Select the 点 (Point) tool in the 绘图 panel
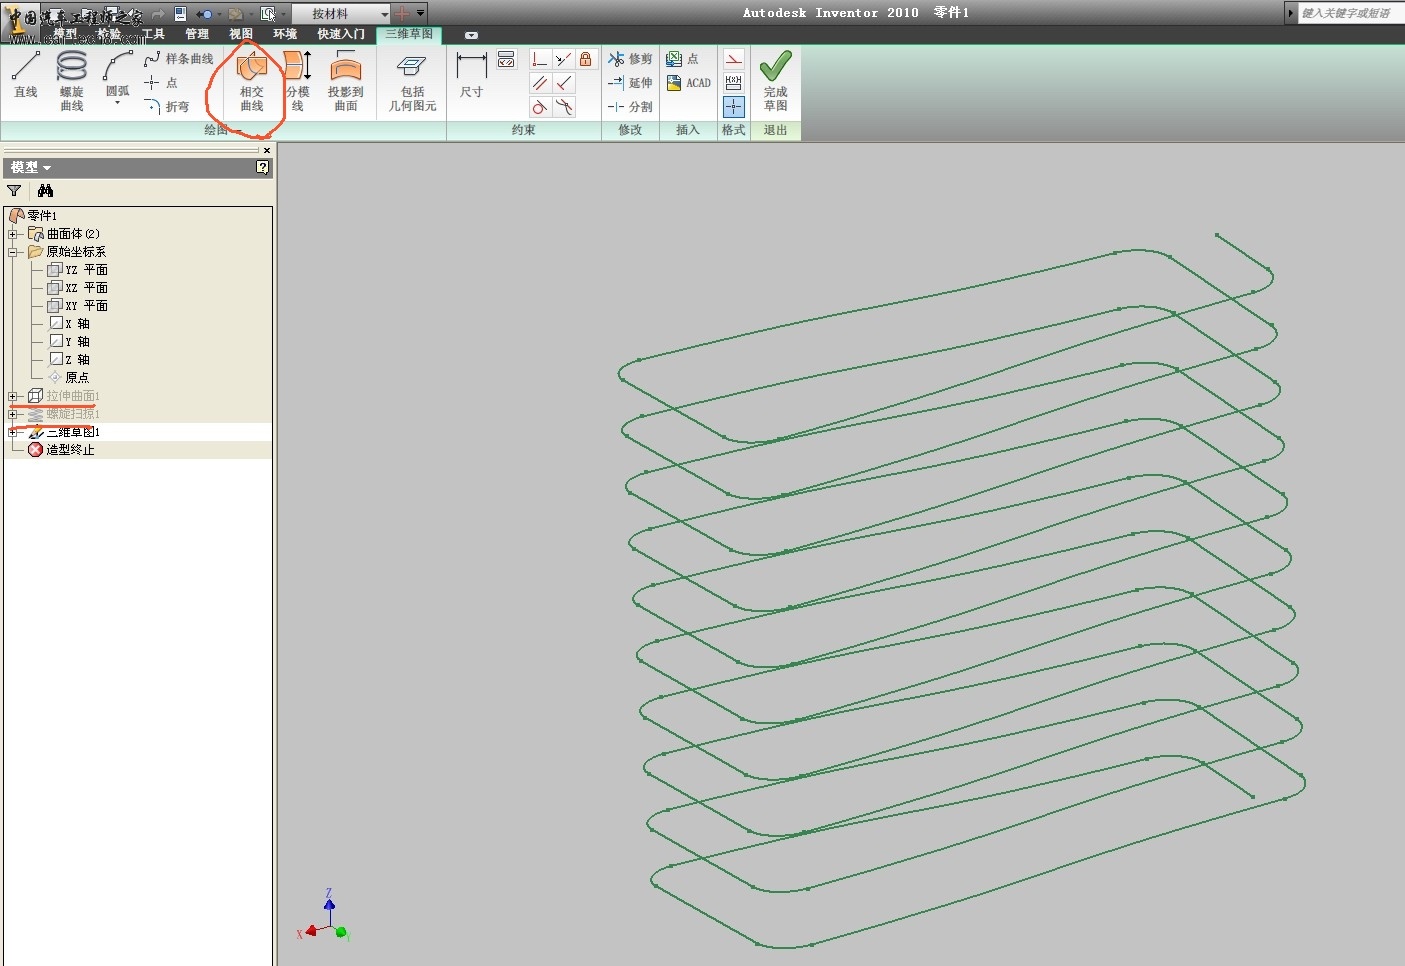The height and width of the screenshot is (966, 1405). click(x=161, y=83)
